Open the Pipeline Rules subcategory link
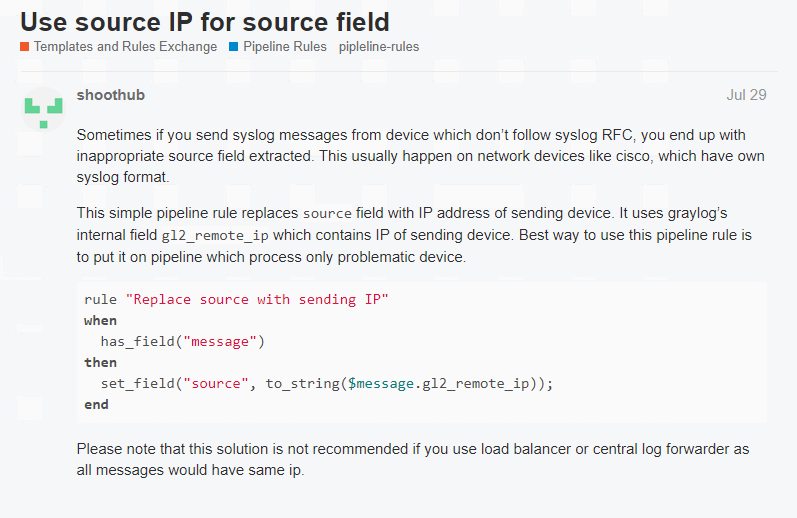Viewport: 797px width, 518px height. click(x=285, y=47)
